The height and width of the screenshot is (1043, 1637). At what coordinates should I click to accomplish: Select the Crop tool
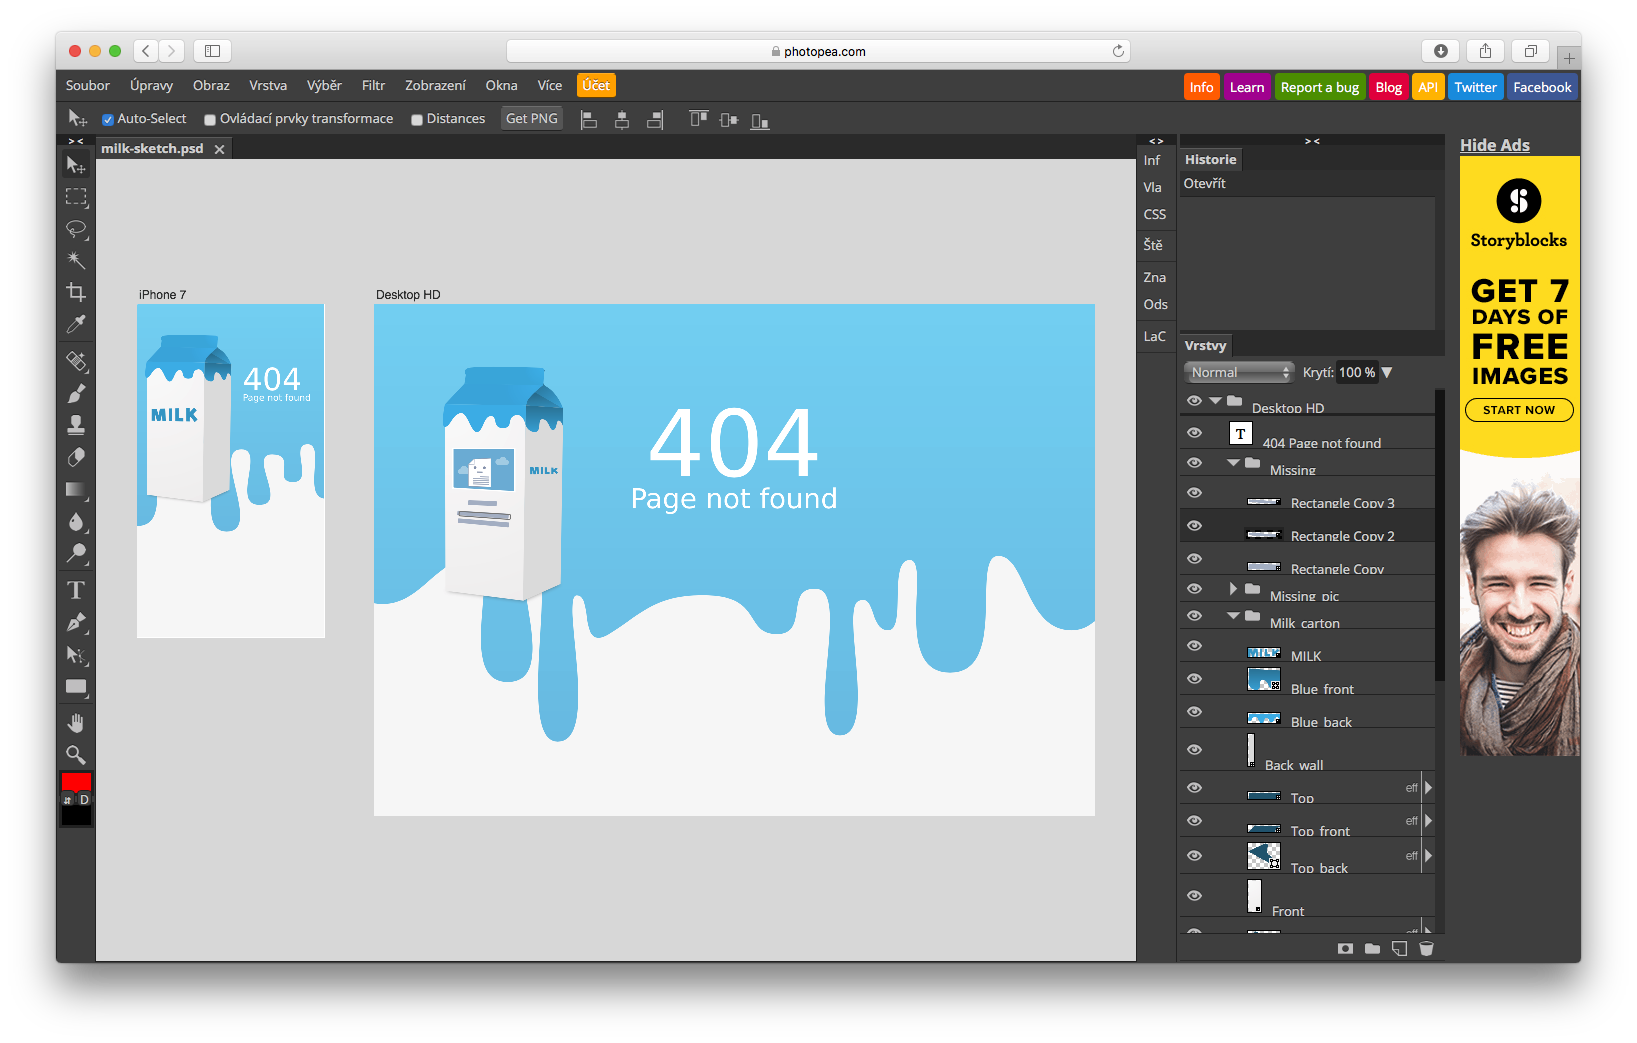[76, 292]
